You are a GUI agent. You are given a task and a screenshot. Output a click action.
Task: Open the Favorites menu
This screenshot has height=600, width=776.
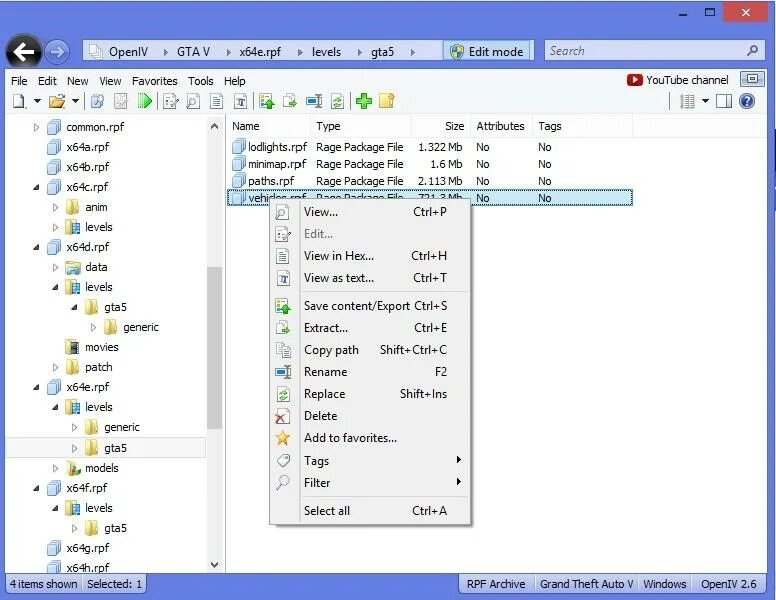(154, 81)
